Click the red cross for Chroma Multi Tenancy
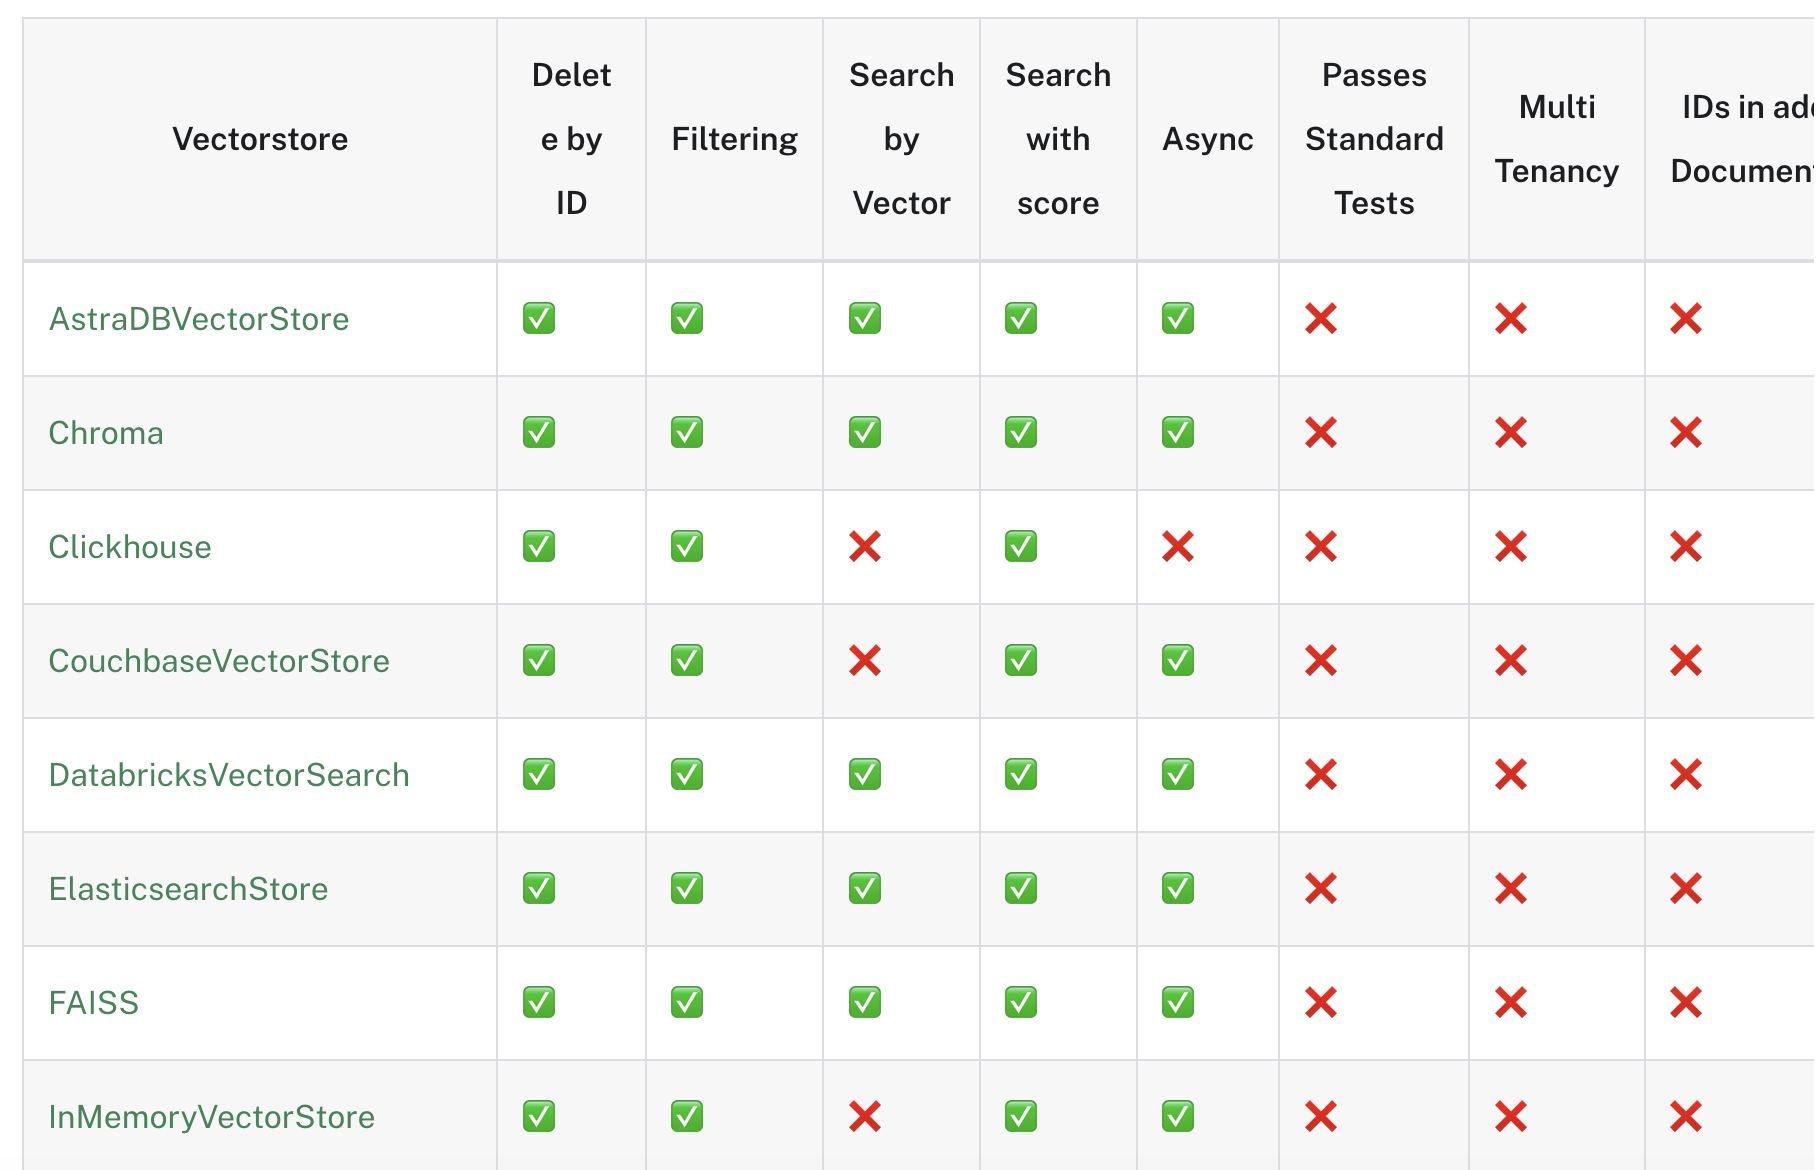Screen dimensions: 1816x1170 [1511, 433]
